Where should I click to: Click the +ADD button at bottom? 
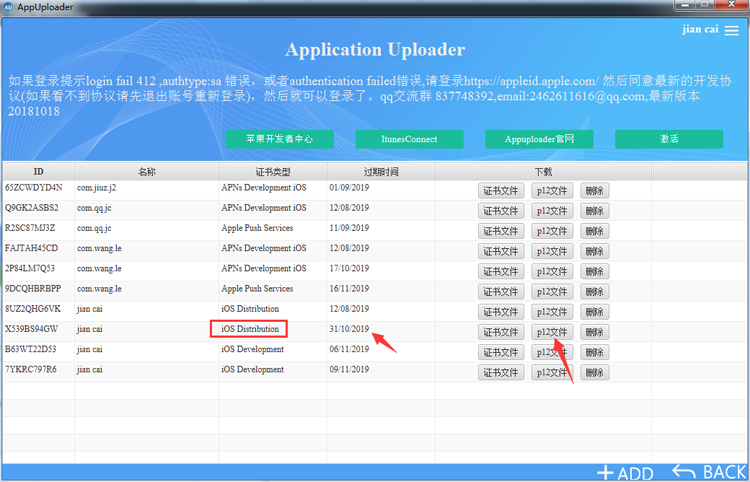point(625,473)
